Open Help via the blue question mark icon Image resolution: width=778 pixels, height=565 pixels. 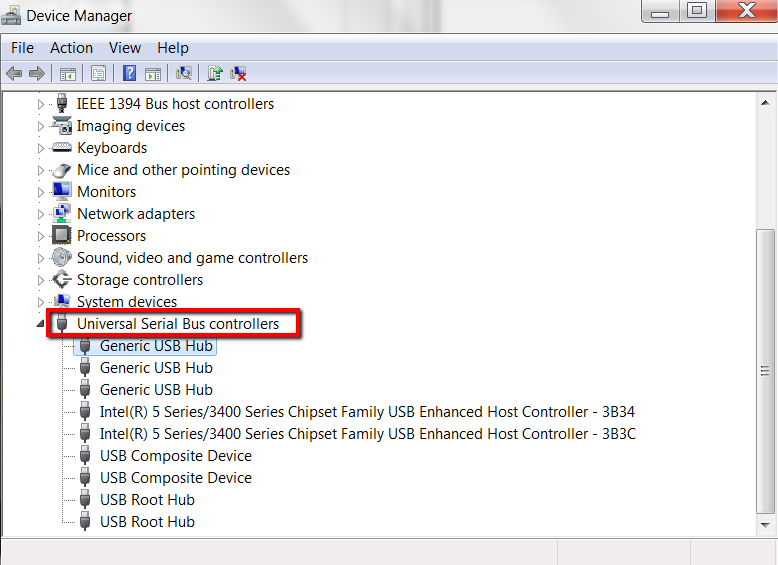coord(129,73)
